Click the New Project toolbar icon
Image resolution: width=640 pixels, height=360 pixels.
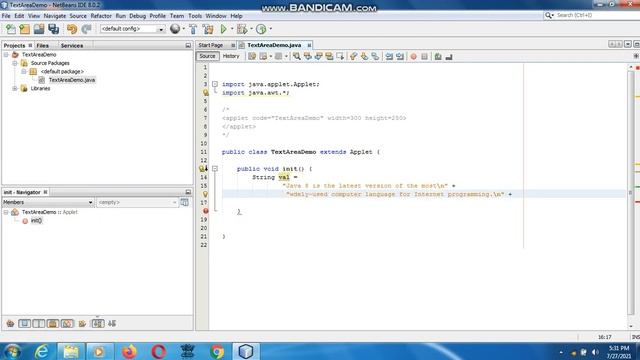[25, 29]
